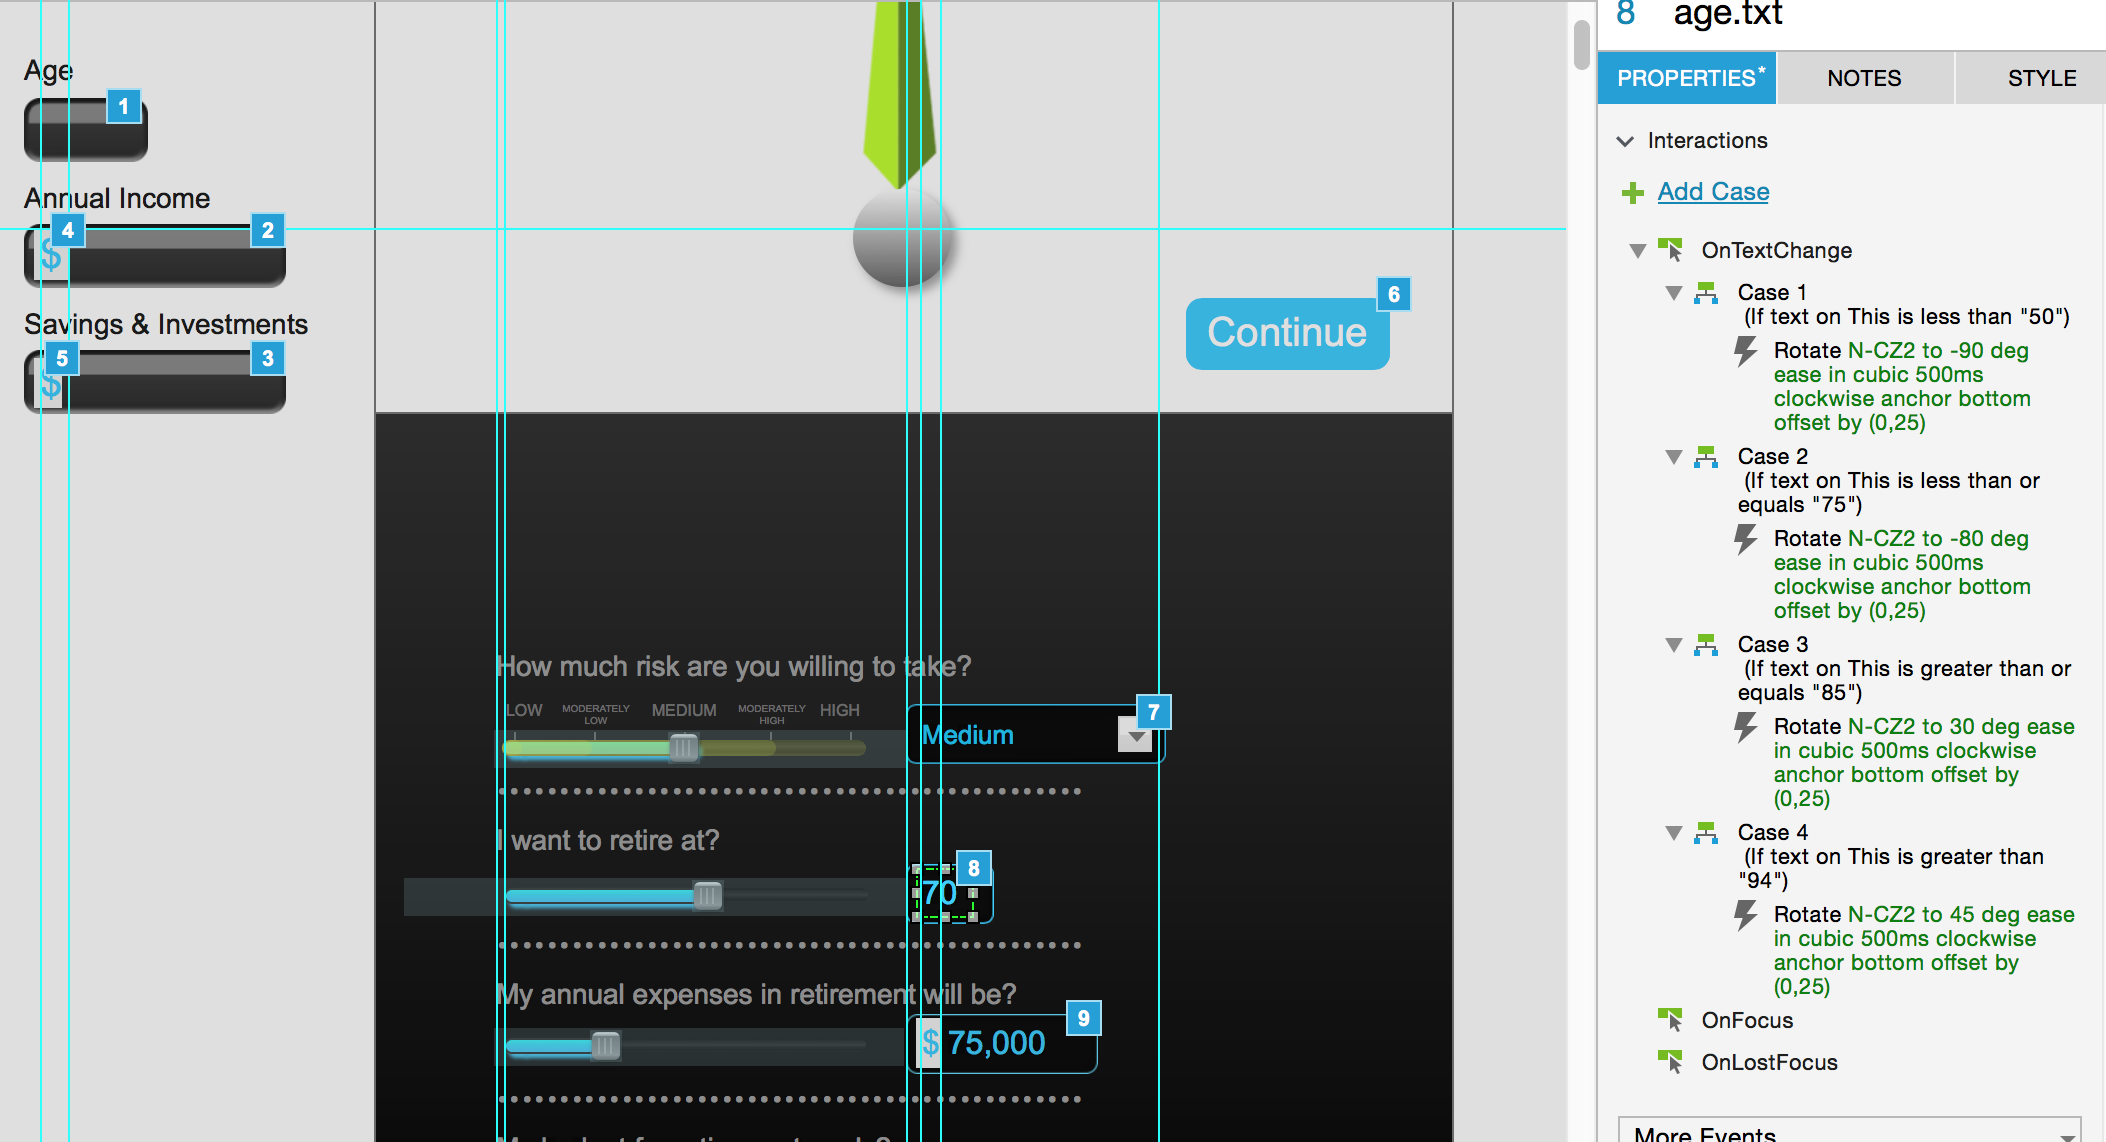Collapse the Interactions section chevron
Viewport: 2106px width, 1142px height.
[x=1625, y=141]
